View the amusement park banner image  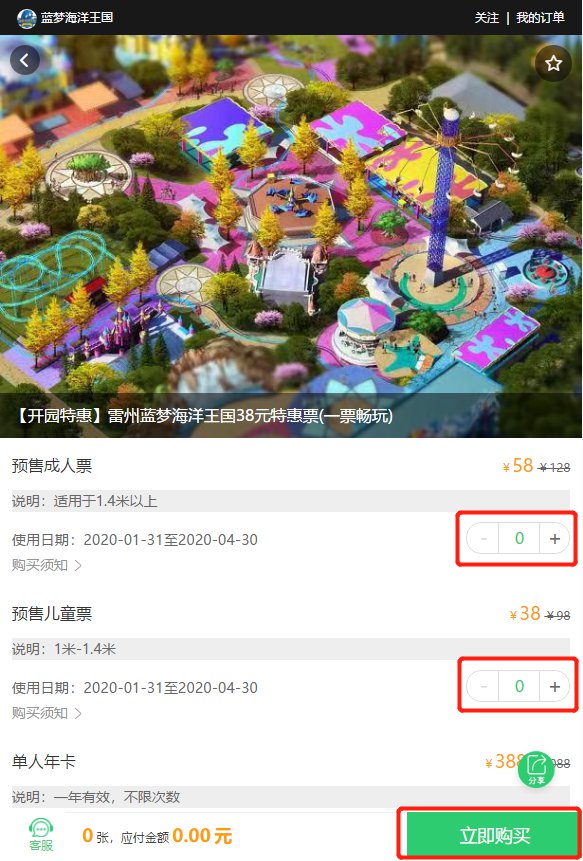pos(292,236)
